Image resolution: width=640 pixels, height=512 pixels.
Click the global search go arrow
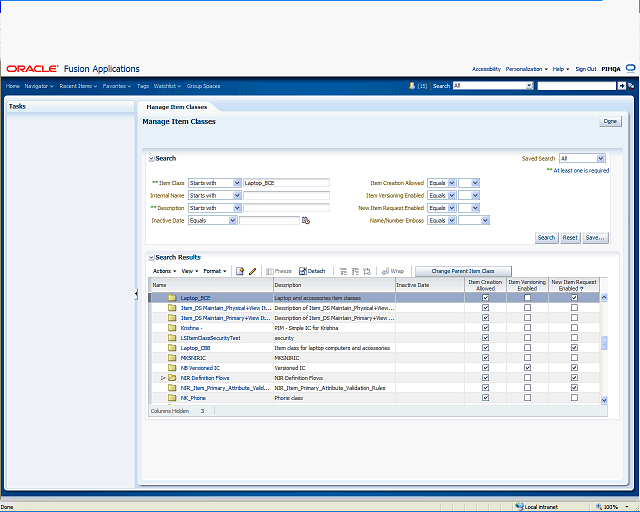(x=621, y=86)
